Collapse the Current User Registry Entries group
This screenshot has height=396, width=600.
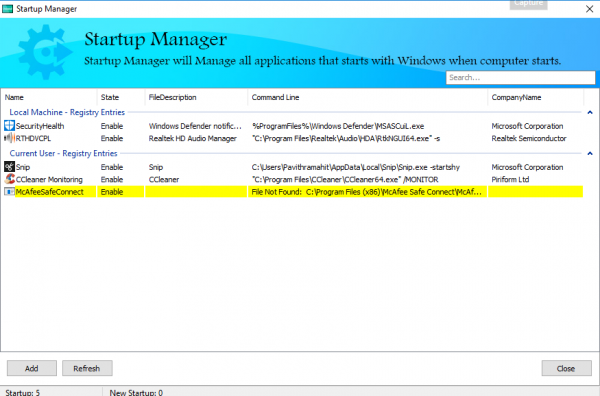point(590,153)
